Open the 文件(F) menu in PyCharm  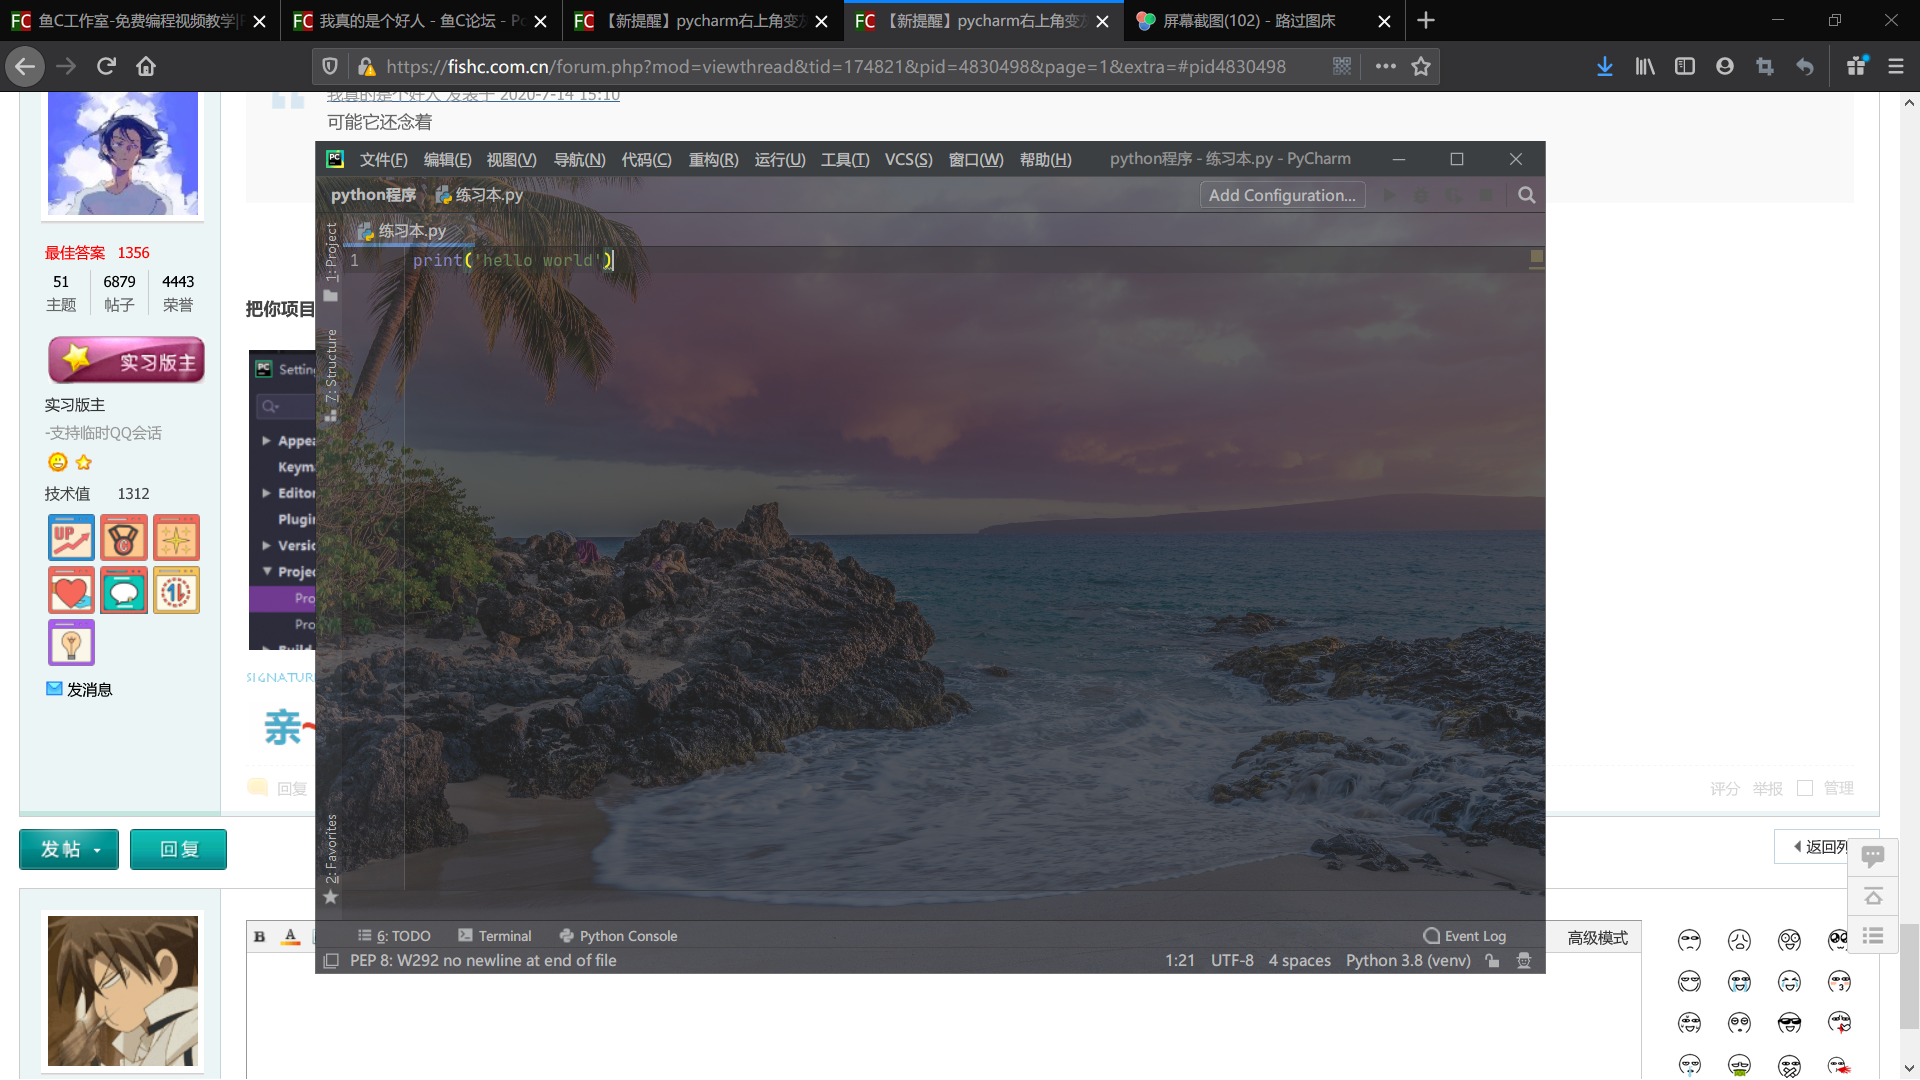384,160
